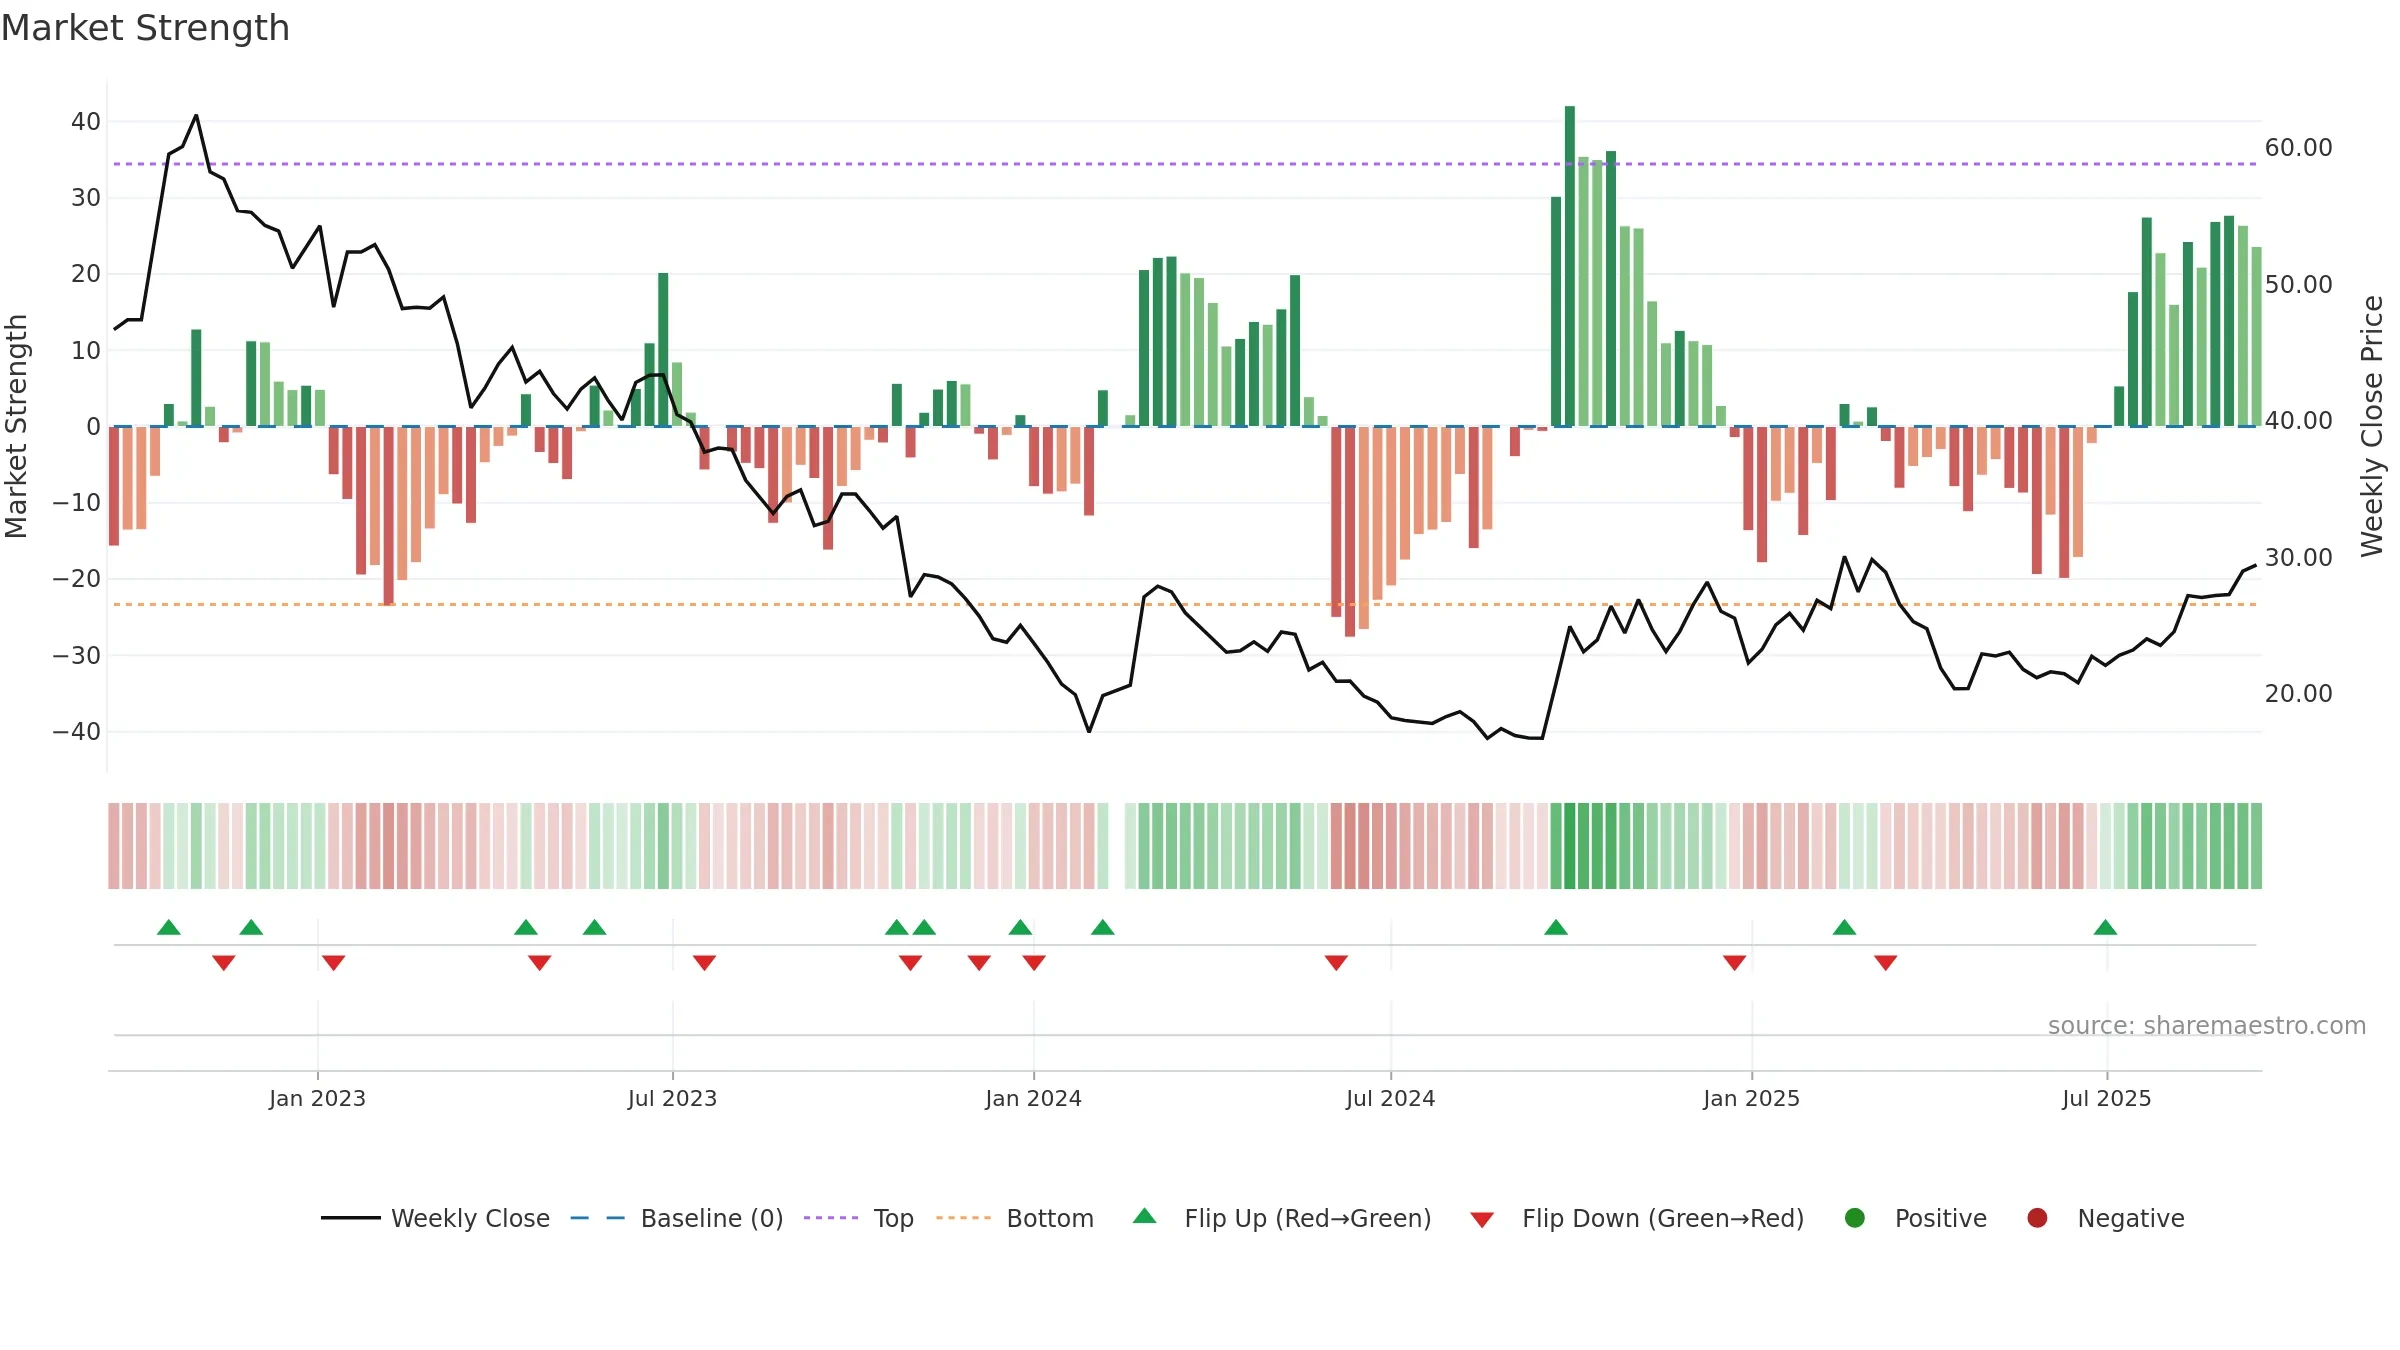Click the Bottom legend label

click(1050, 1218)
